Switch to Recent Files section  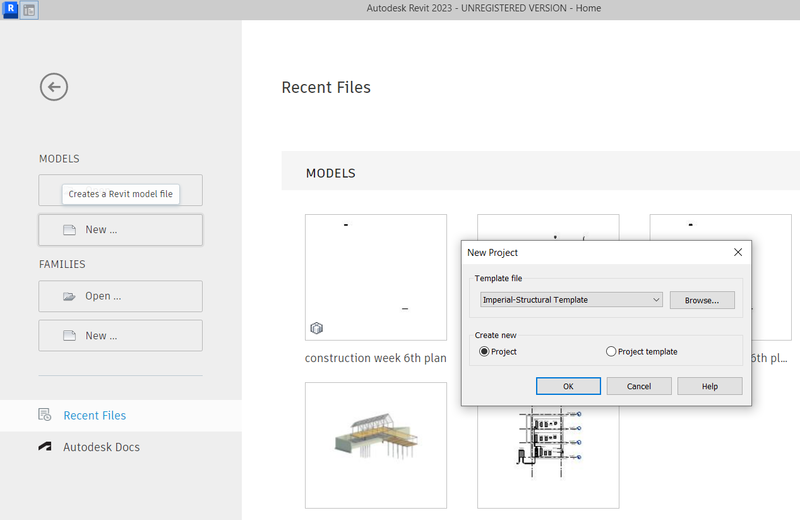coord(121,415)
